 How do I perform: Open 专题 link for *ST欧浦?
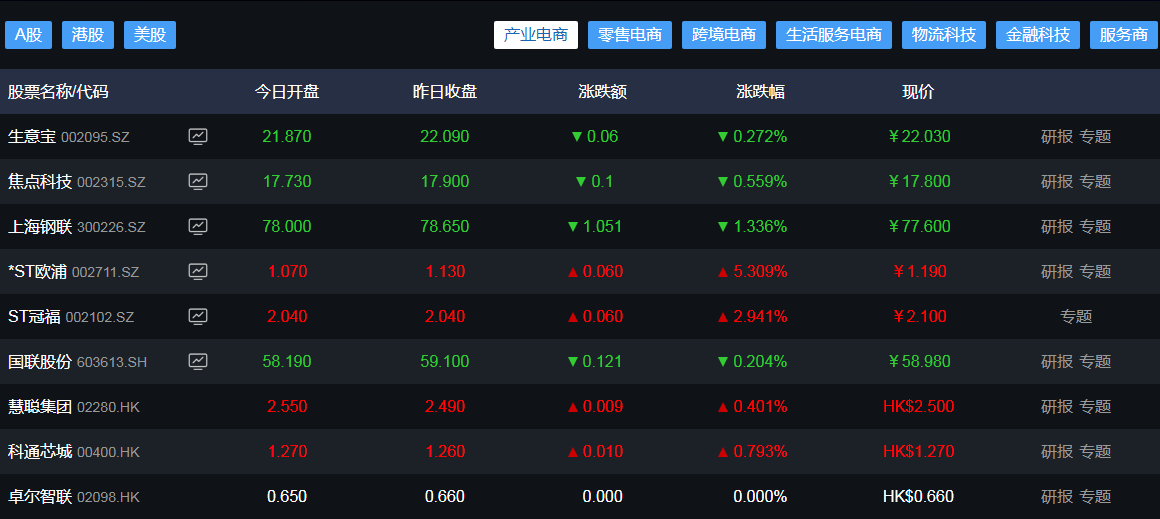tap(1095, 272)
